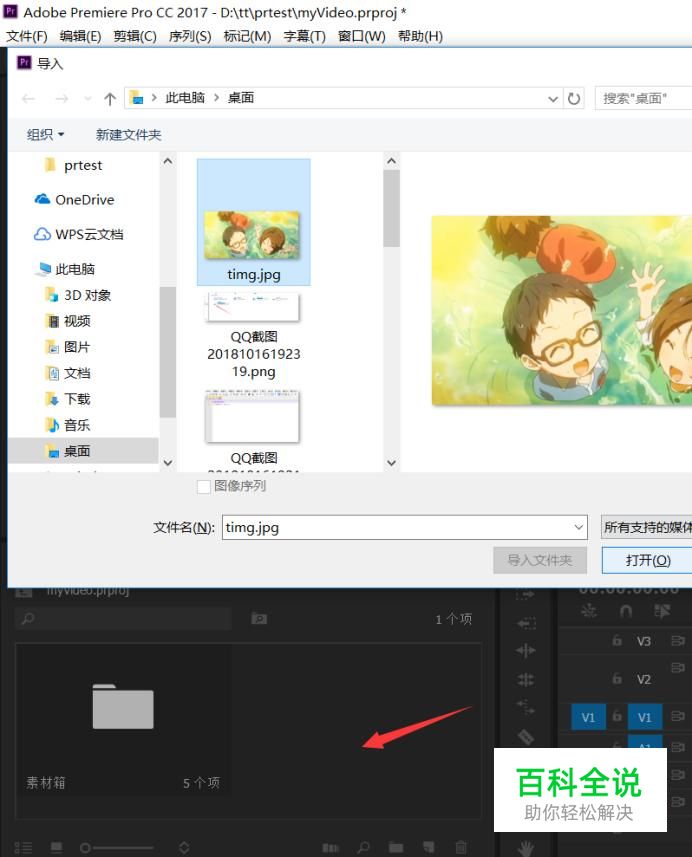
Task: Open the 序列(S) menu
Action: [190, 36]
